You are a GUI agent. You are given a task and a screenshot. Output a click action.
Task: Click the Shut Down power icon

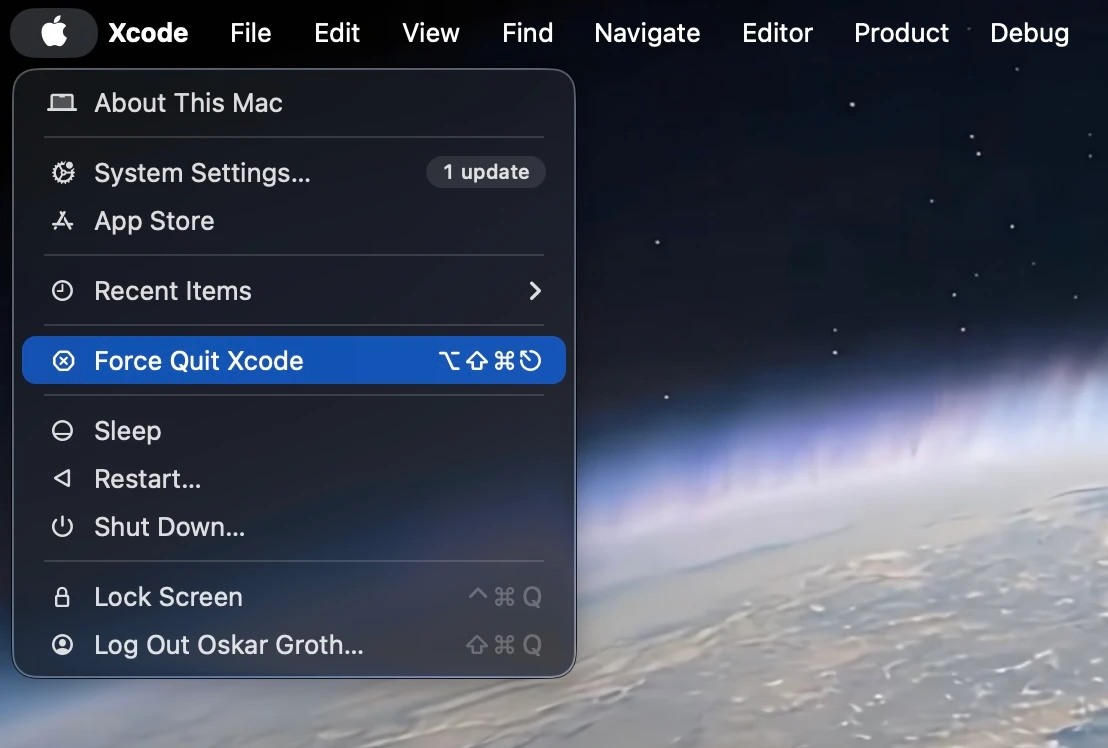click(x=63, y=527)
